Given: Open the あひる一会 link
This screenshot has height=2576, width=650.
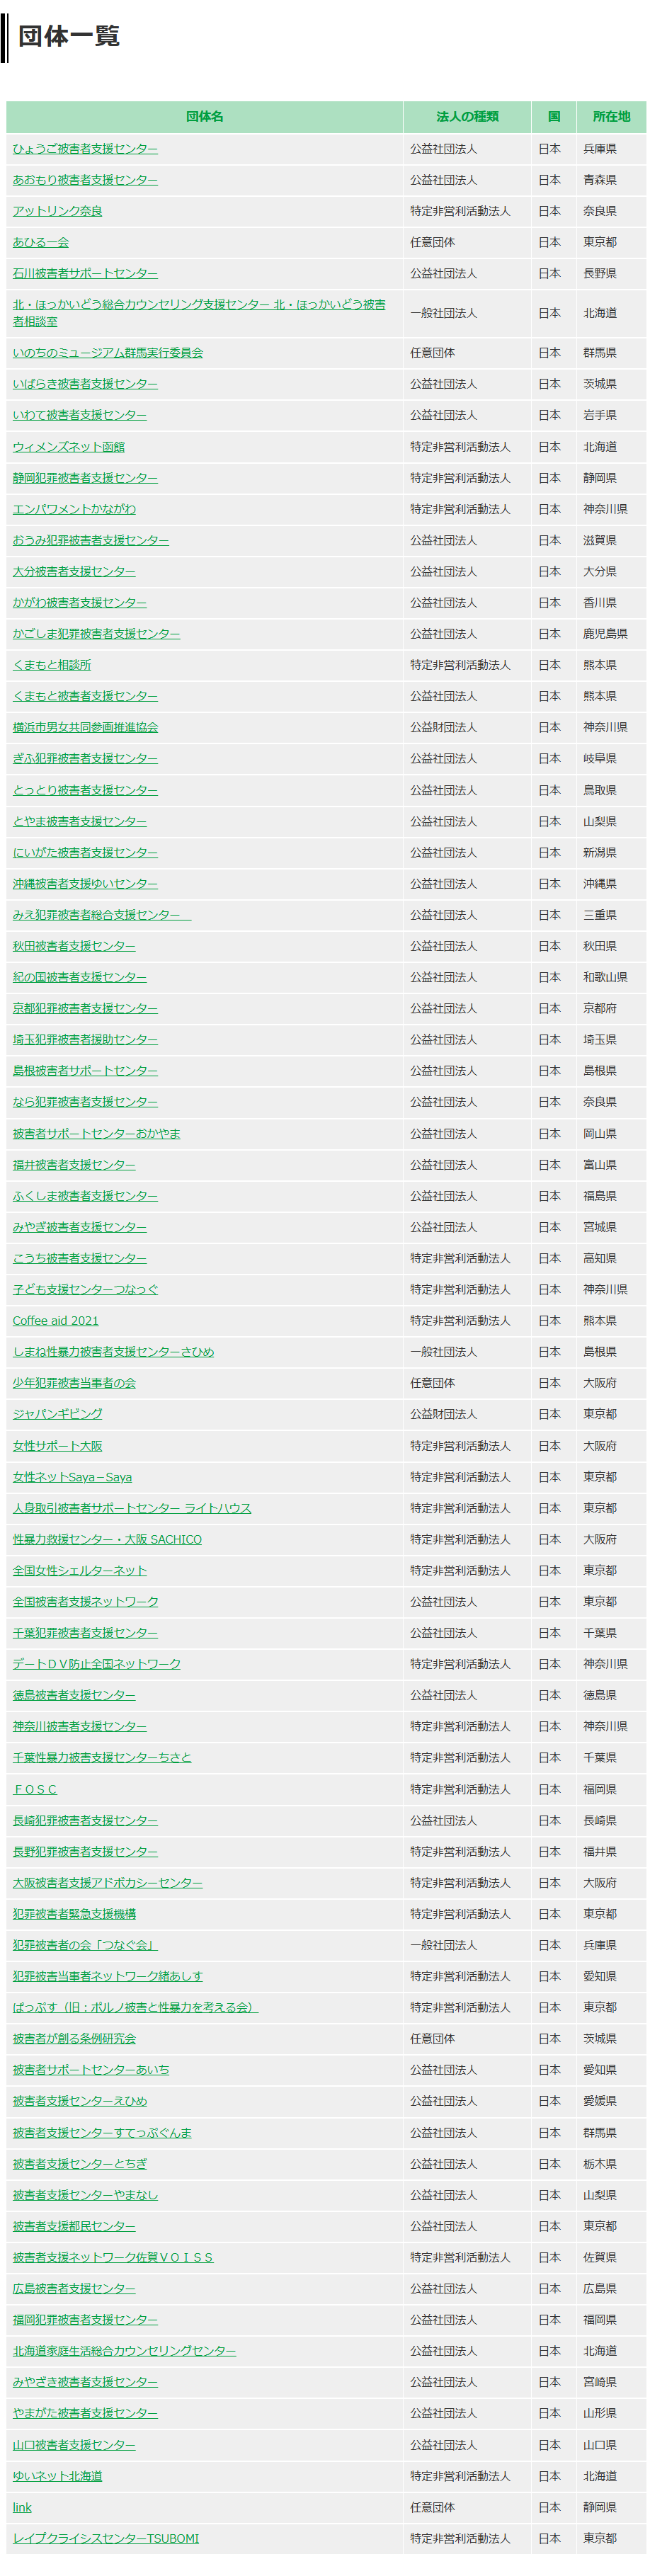Looking at the screenshot, I should (41, 242).
